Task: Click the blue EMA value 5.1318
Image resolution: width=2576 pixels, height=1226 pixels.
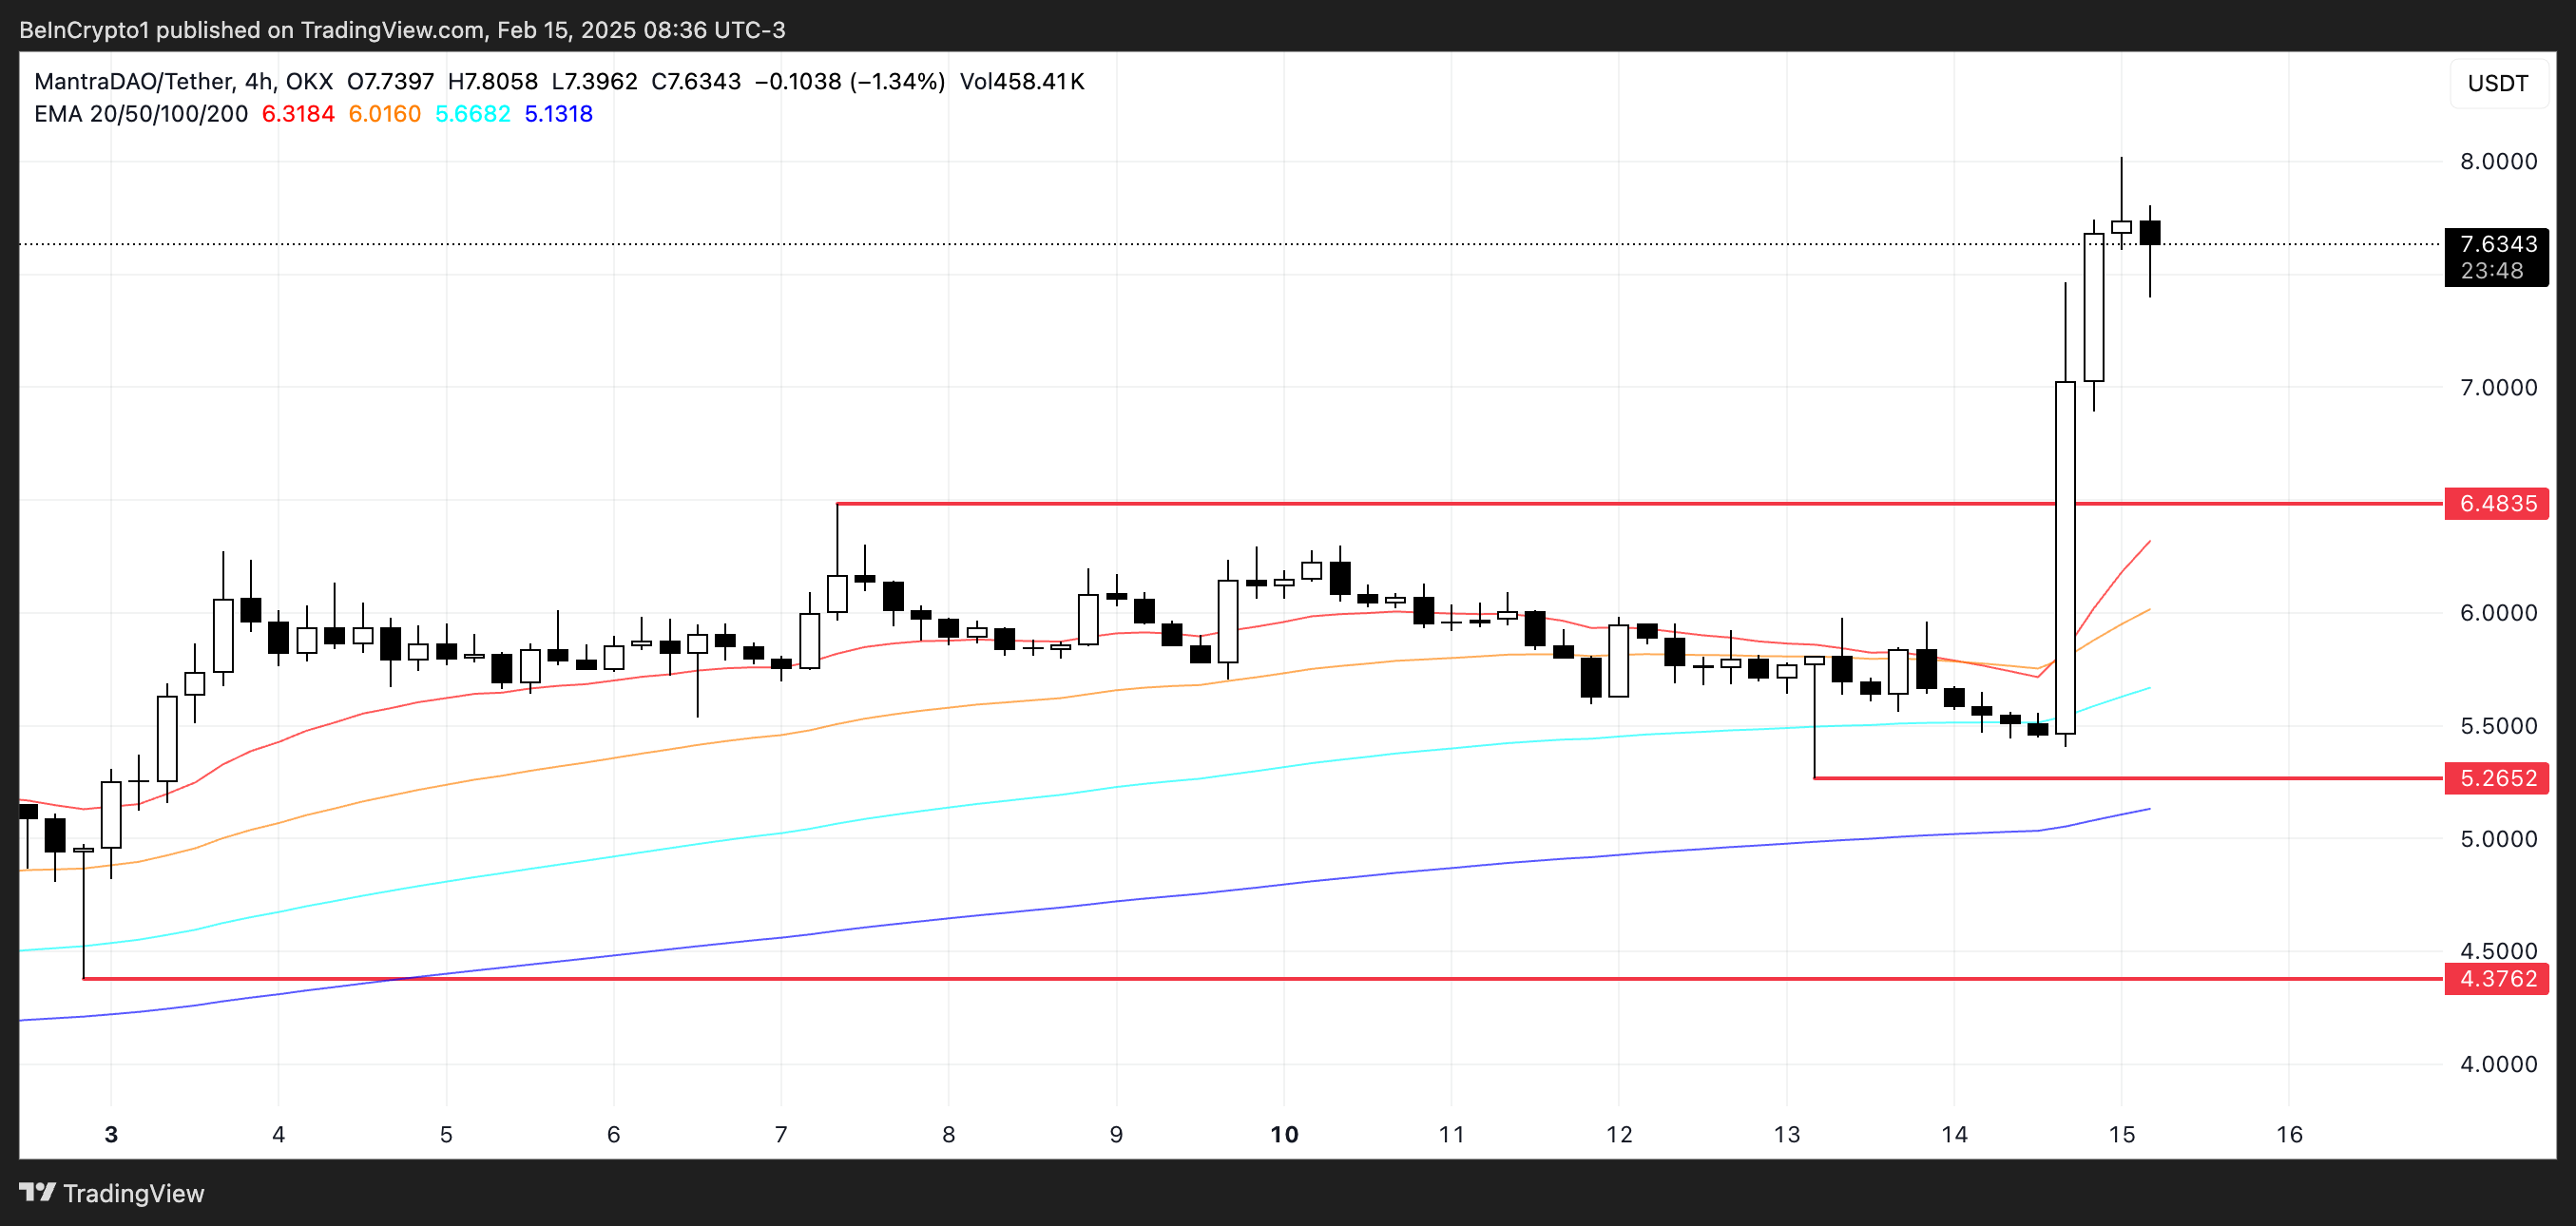Action: click(x=558, y=114)
